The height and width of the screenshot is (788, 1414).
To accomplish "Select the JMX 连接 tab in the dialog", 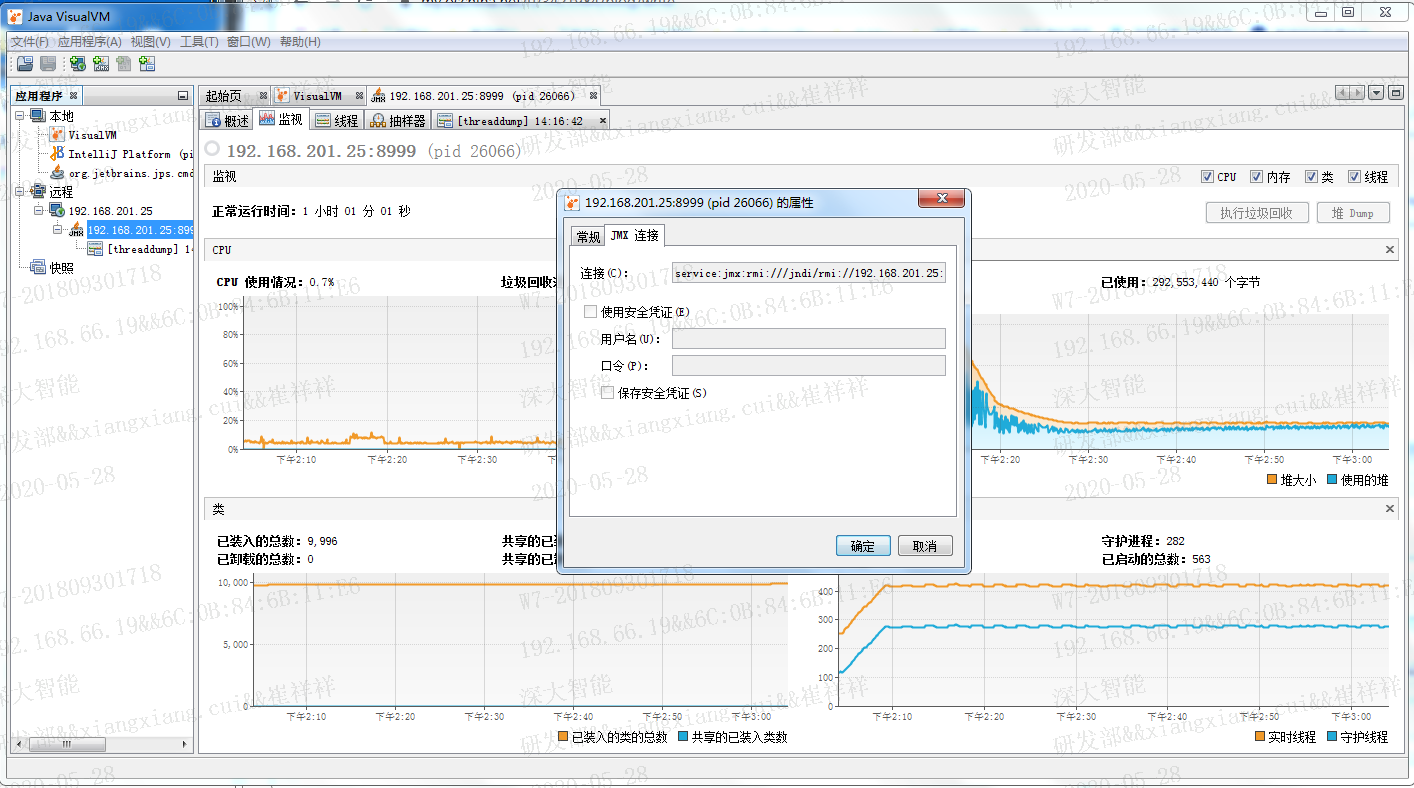I will 635,235.
